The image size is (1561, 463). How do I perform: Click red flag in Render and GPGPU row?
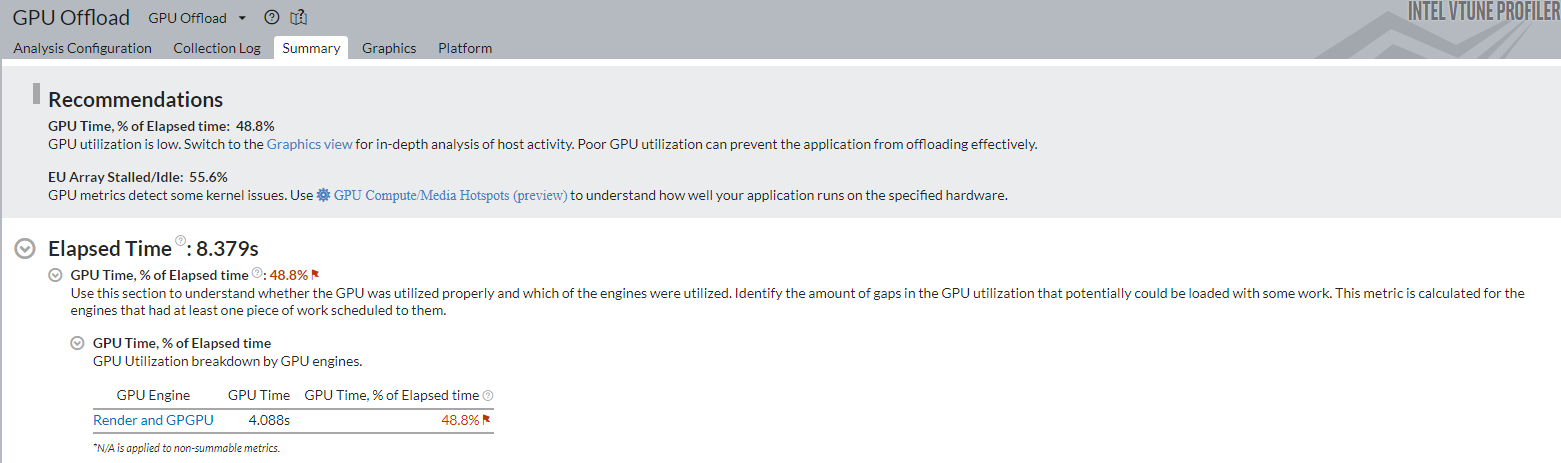[487, 420]
